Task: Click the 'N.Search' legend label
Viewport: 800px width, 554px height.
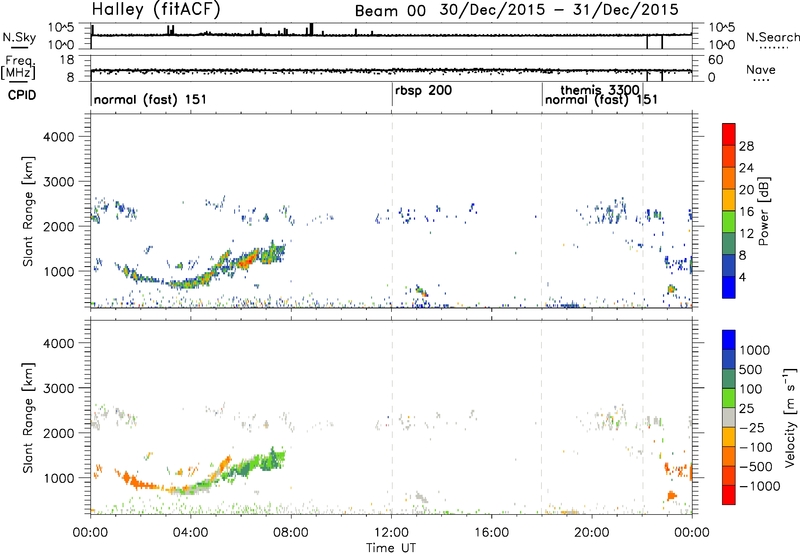Action: 772,37
